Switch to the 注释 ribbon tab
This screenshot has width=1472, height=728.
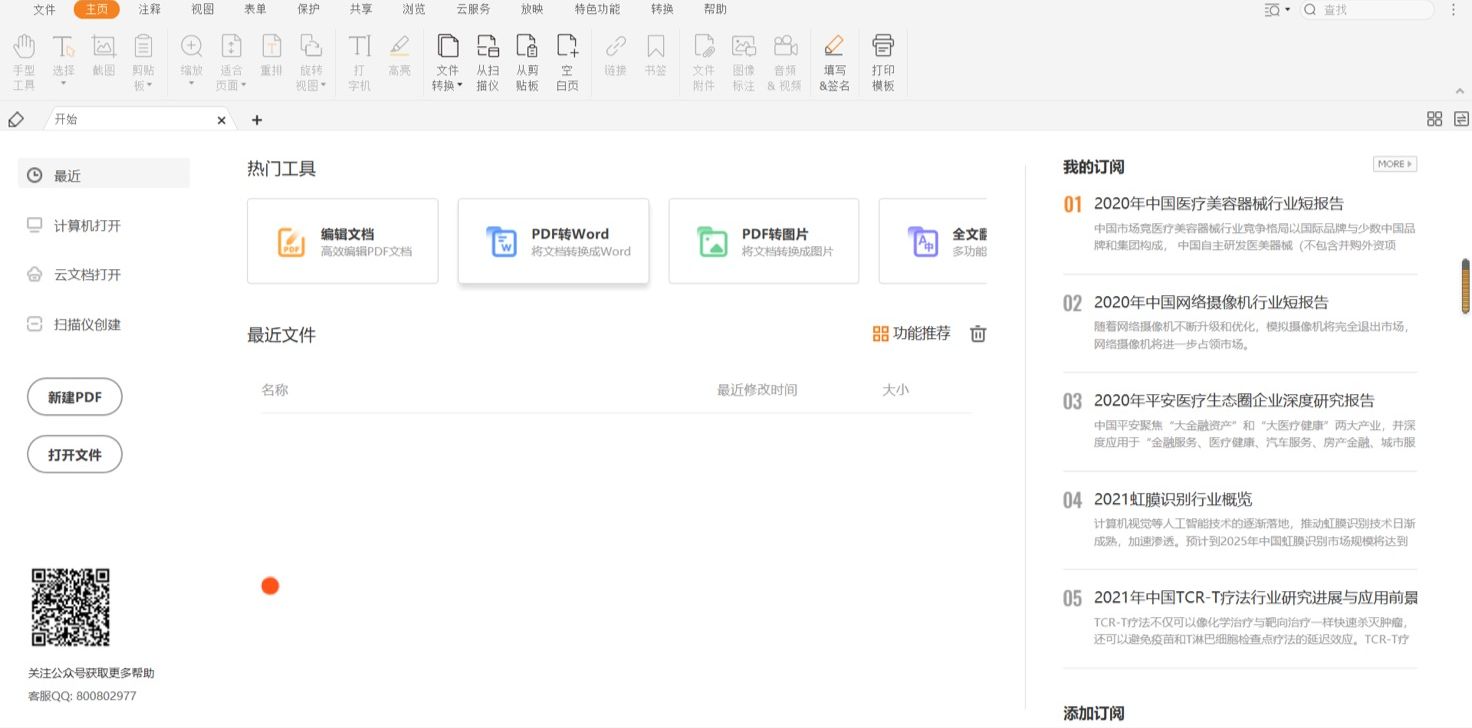pyautogui.click(x=149, y=9)
